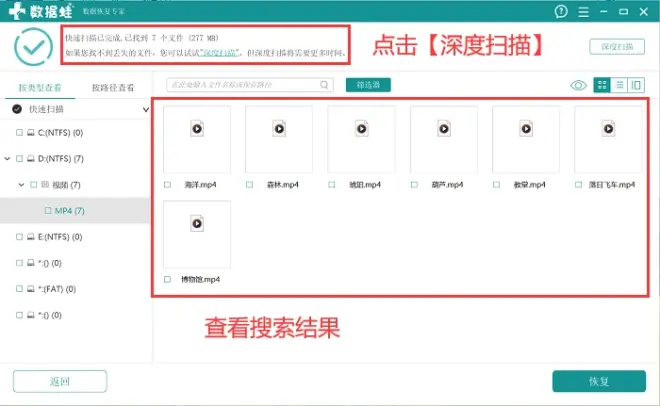The height and width of the screenshot is (406, 660).
Task: Check the box for 森林.mp4
Action: [x=250, y=185]
